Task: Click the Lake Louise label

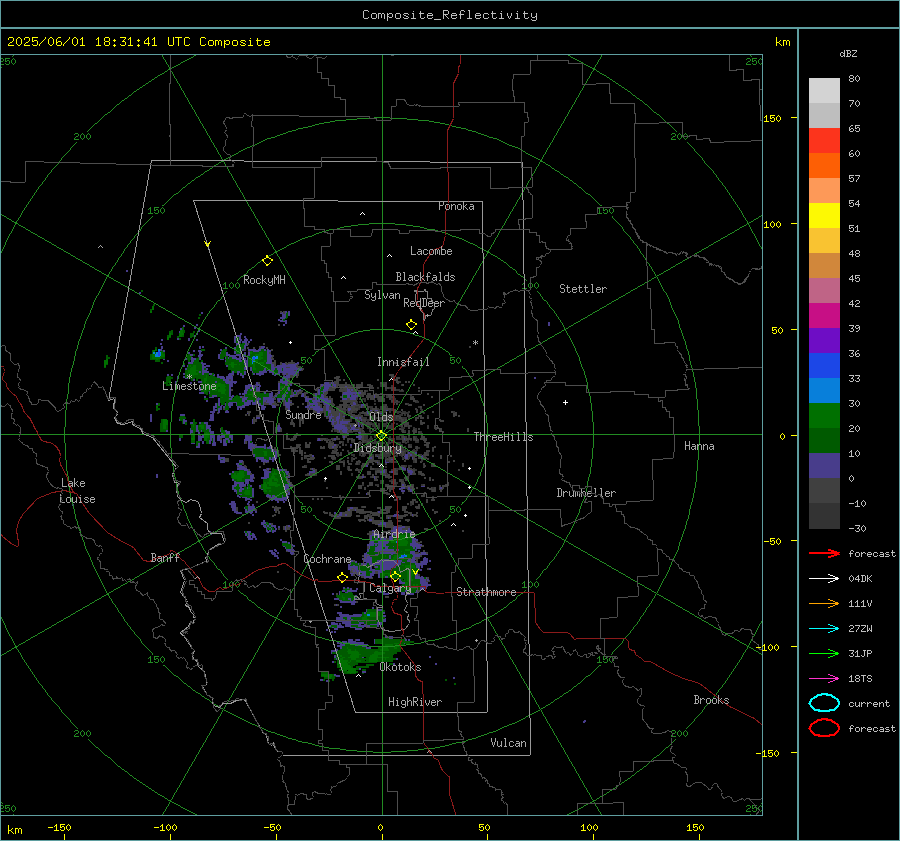Action: 77,491
